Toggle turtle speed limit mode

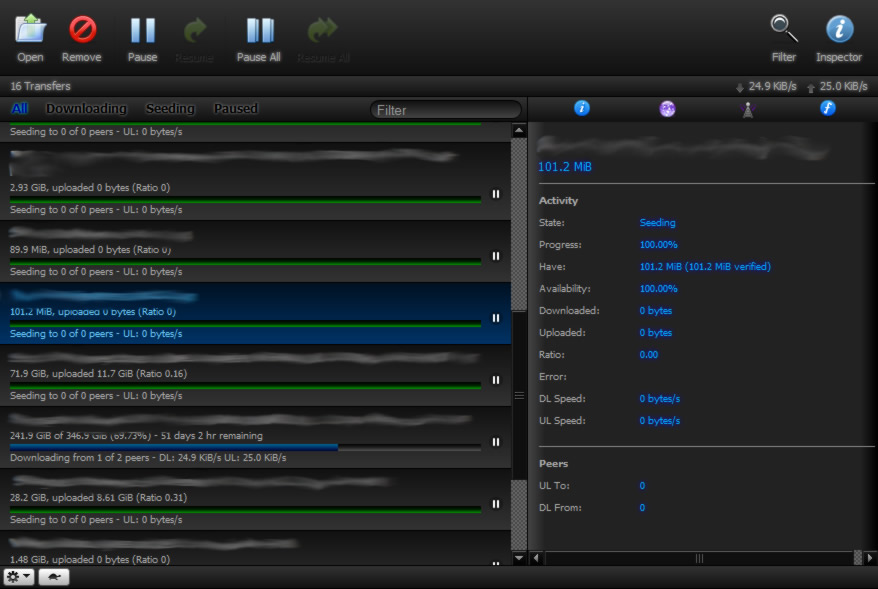(54, 577)
